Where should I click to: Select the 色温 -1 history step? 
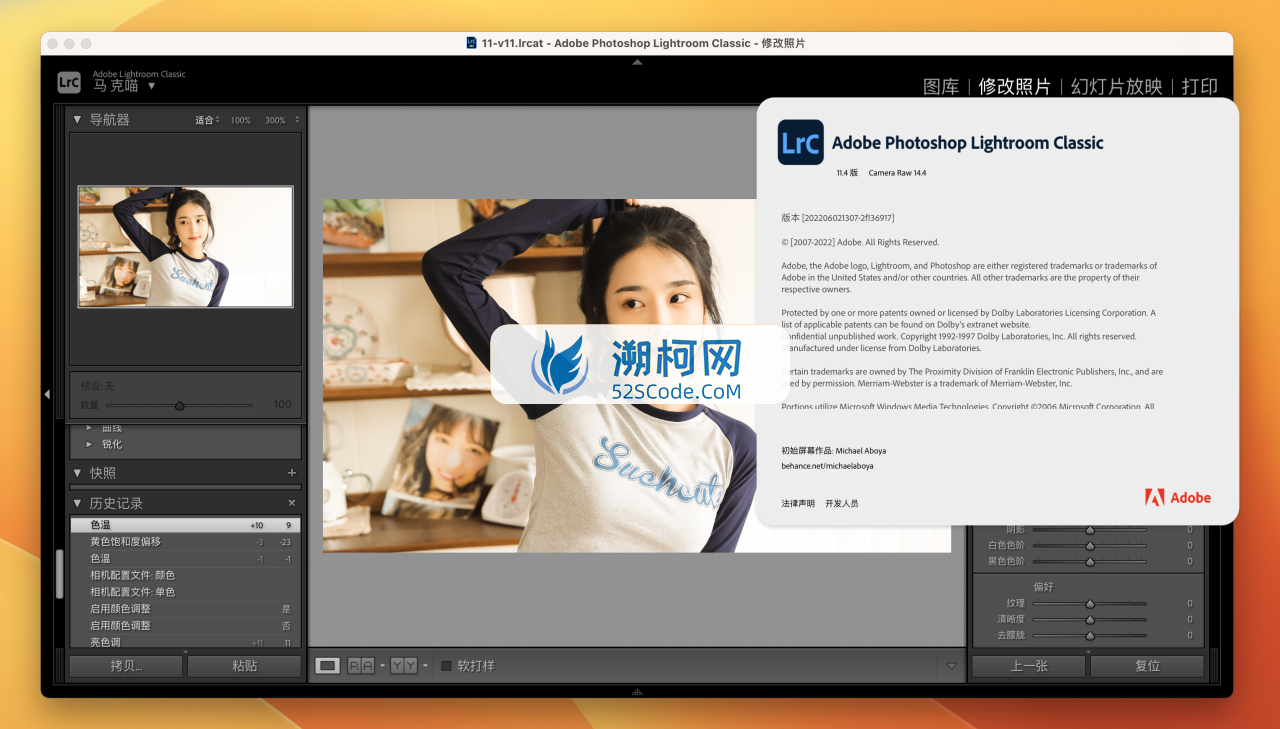coord(185,558)
